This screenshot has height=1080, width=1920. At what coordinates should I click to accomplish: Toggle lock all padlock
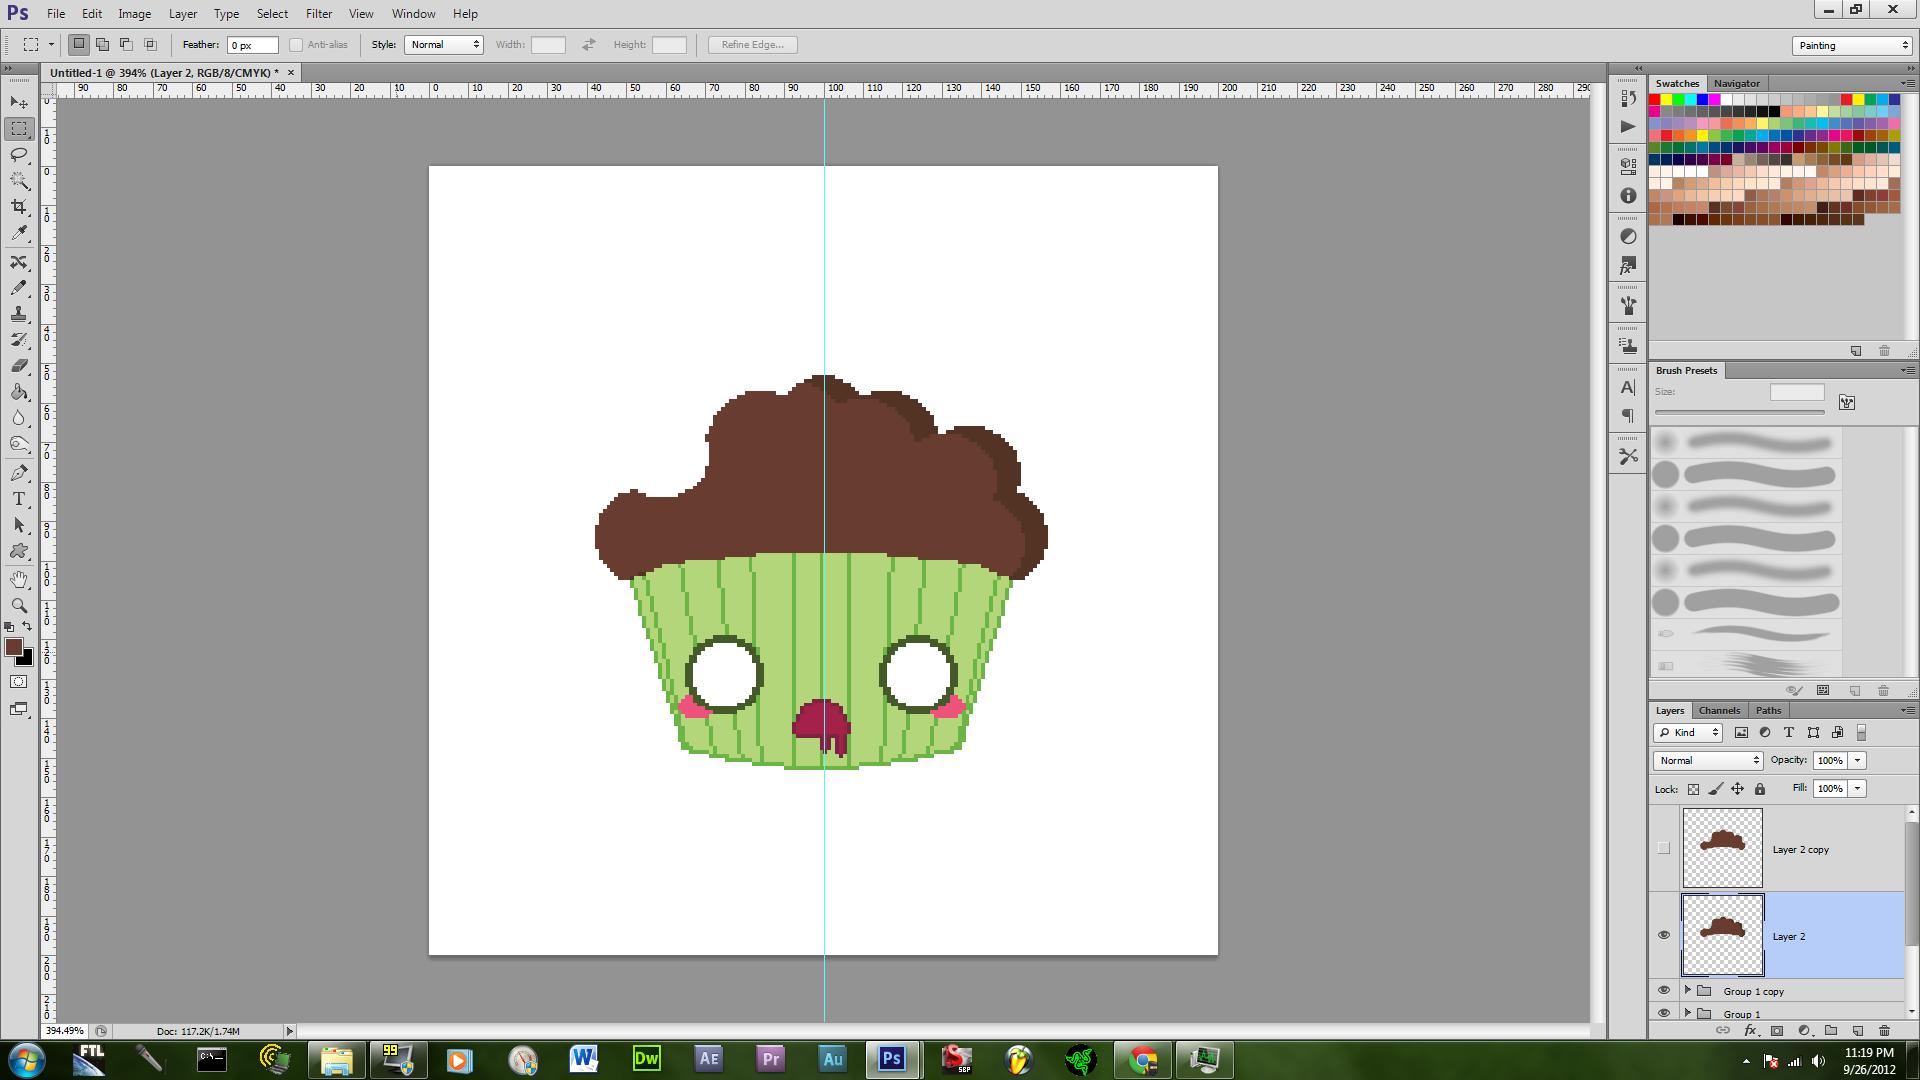1760,789
